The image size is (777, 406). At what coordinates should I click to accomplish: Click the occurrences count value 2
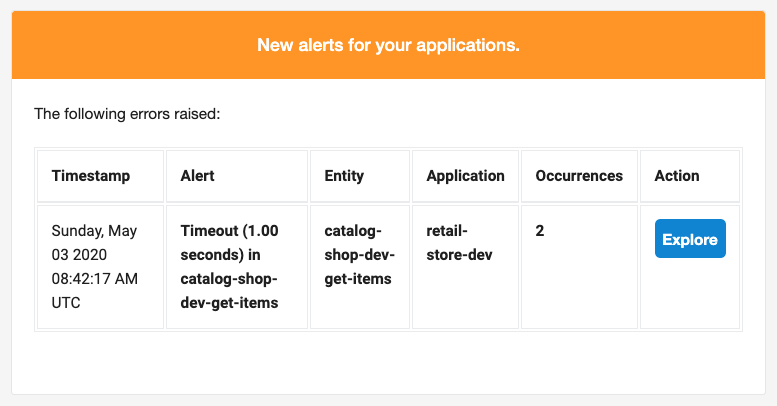pos(540,231)
